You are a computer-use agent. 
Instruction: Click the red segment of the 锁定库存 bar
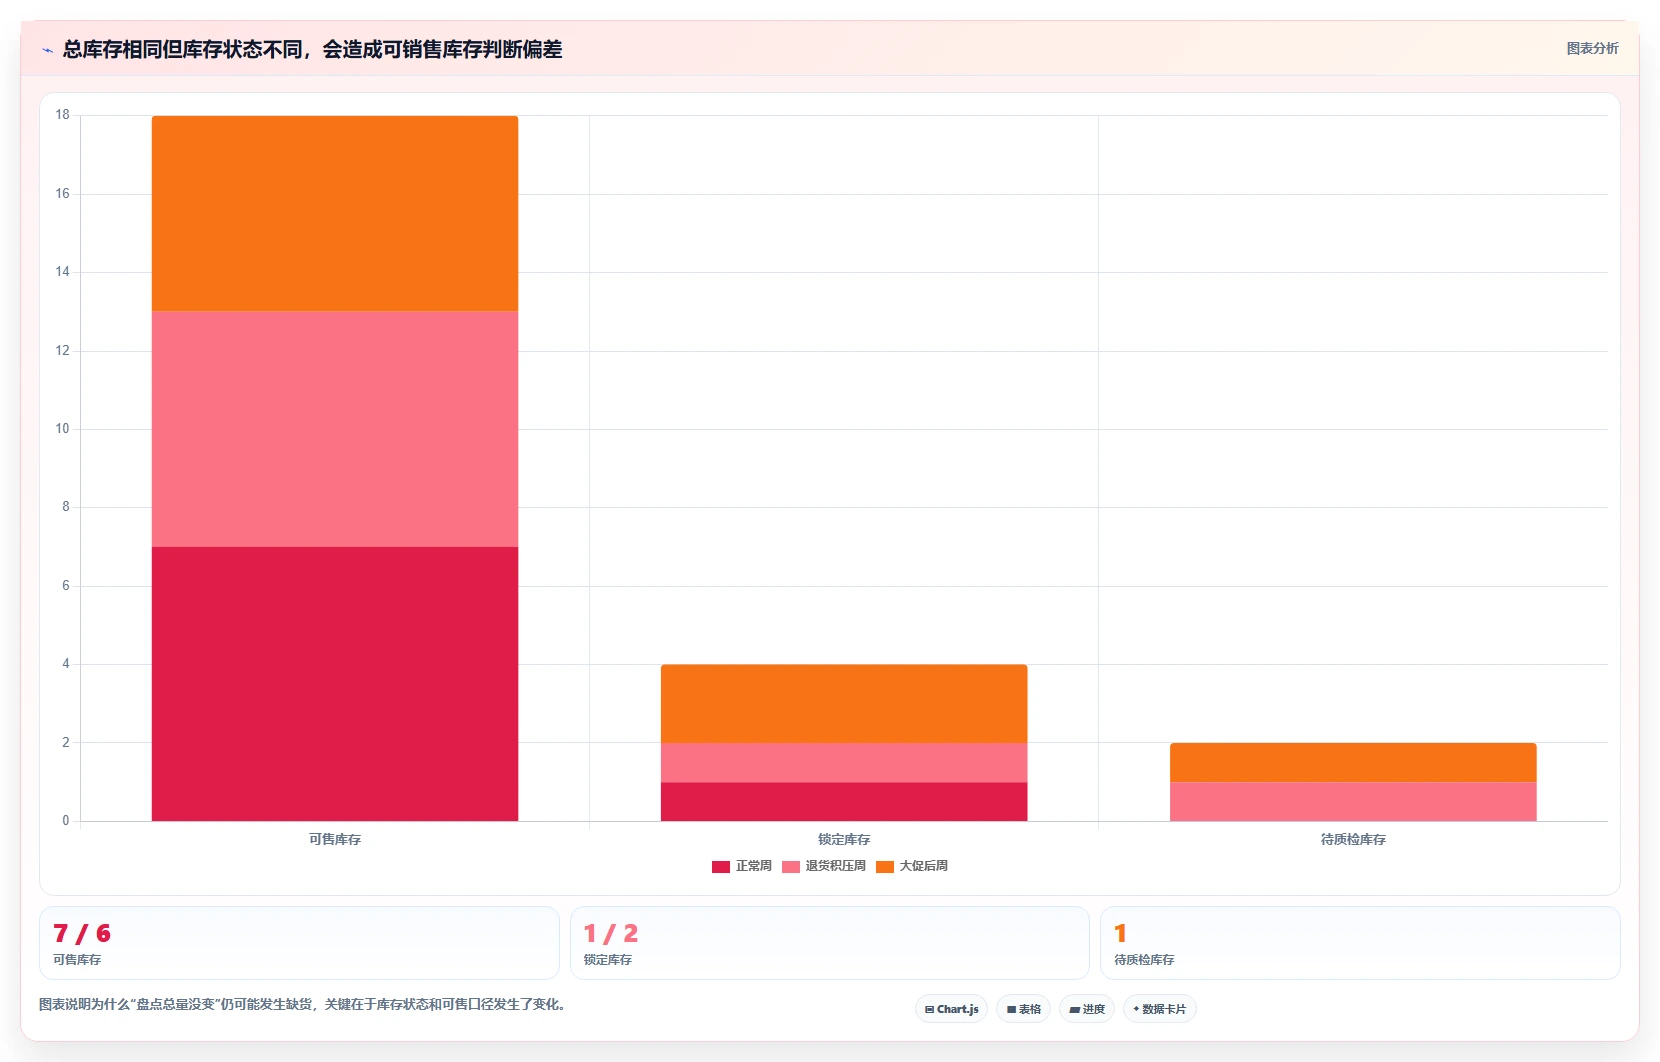[844, 802]
